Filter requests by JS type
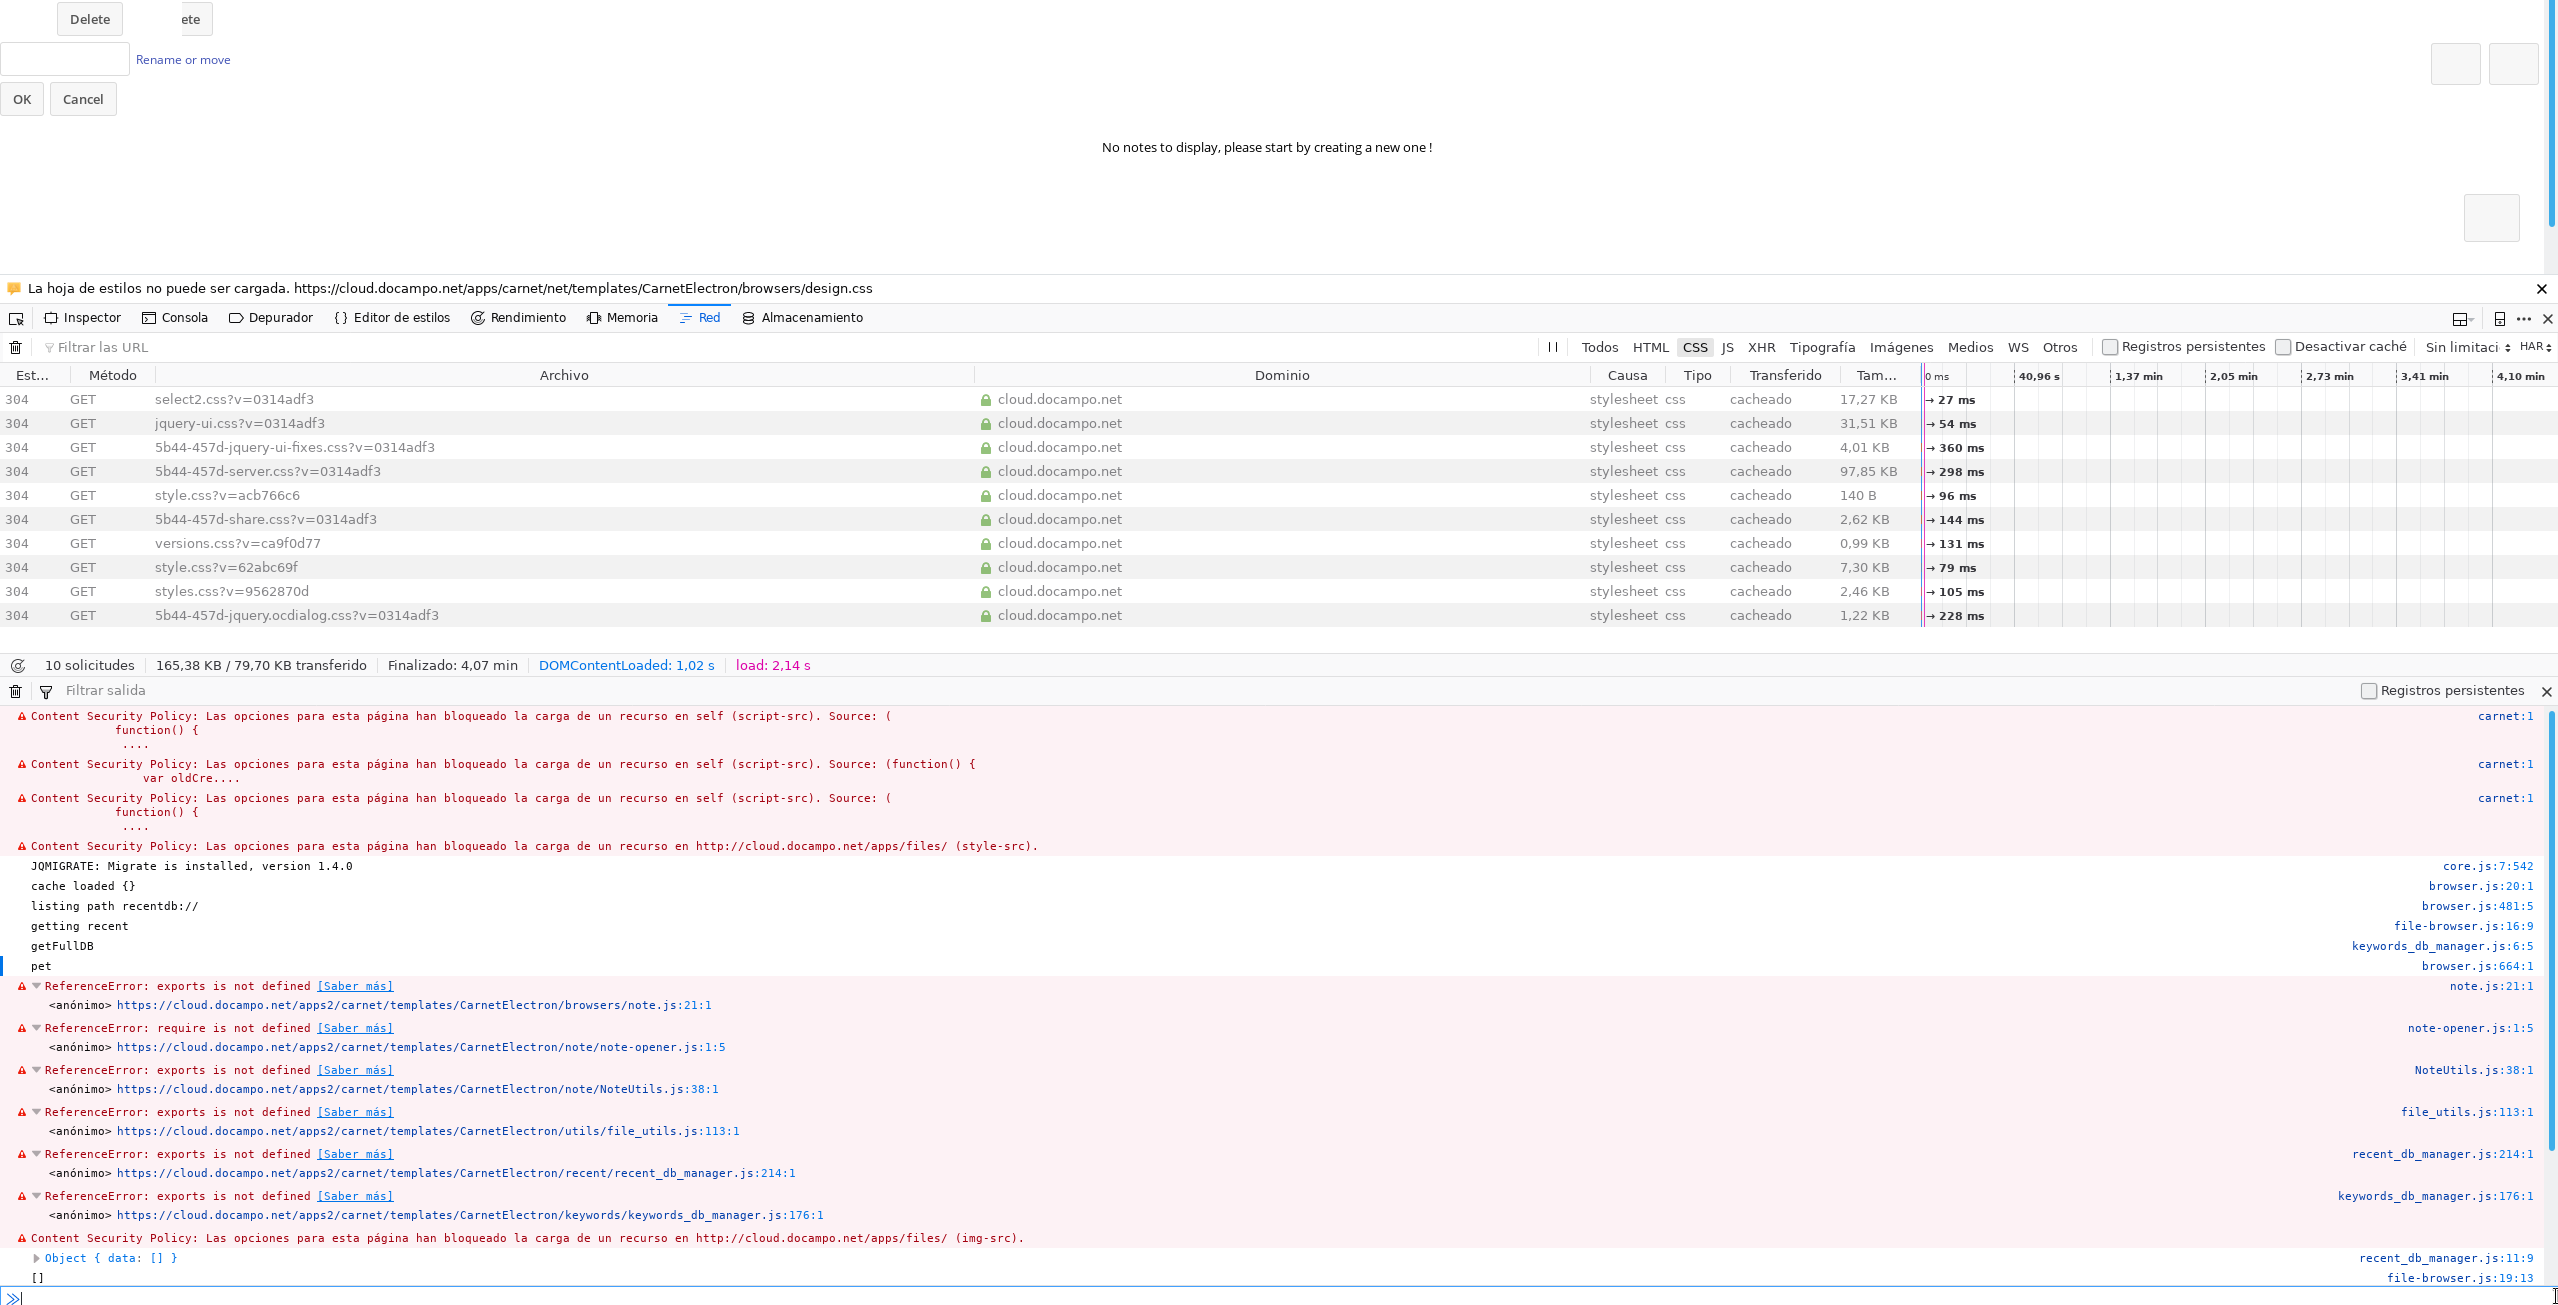 point(1728,348)
